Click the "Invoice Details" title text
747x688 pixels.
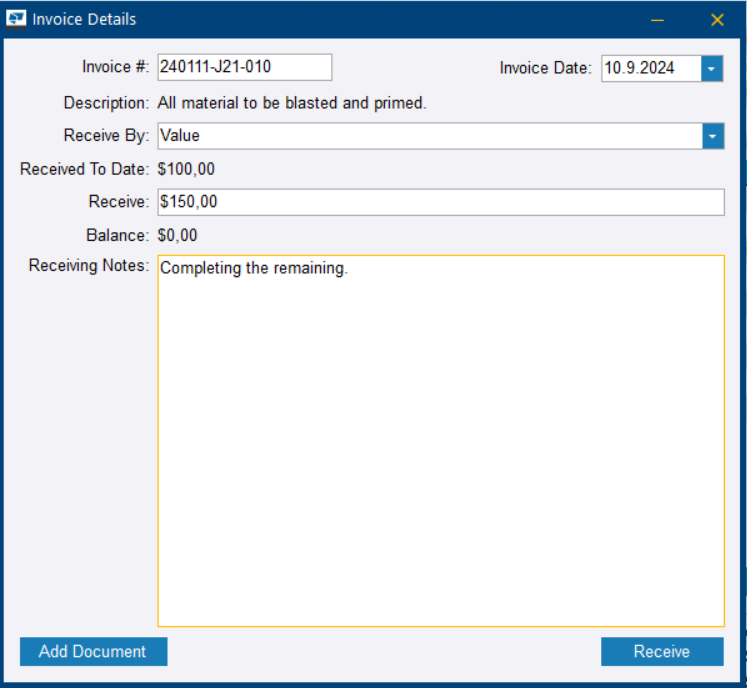tap(84, 20)
